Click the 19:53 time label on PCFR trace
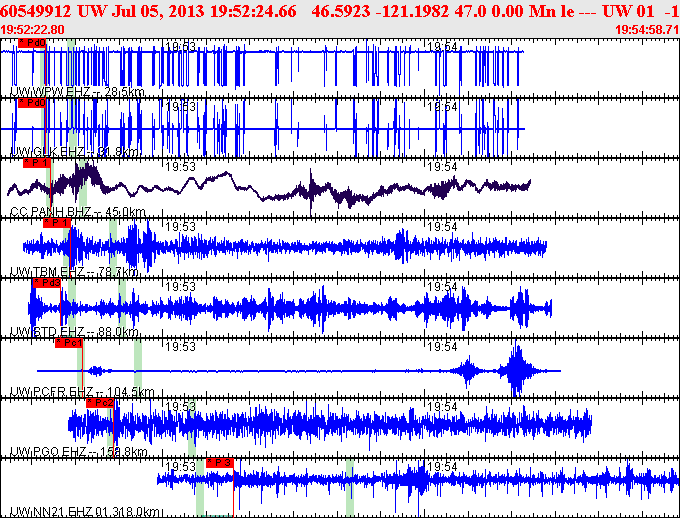Screen dimensions: 680x518 [181, 347]
